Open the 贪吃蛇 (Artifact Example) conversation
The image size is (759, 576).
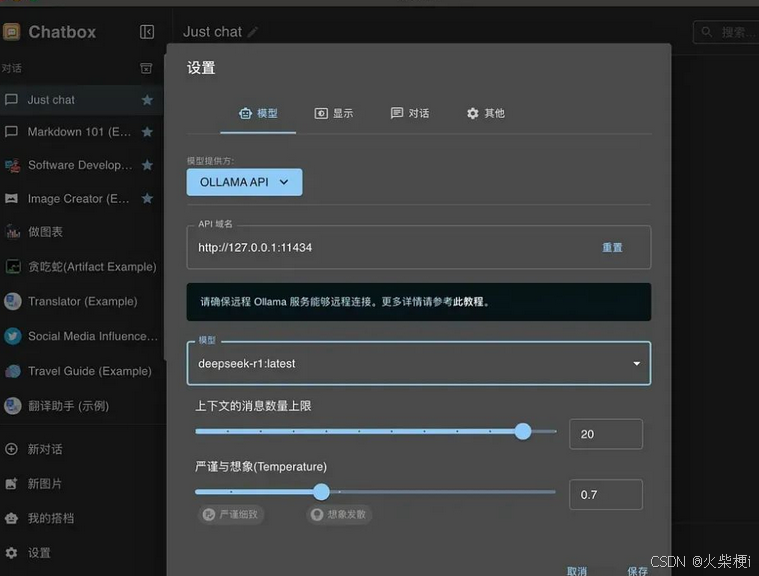[81, 267]
